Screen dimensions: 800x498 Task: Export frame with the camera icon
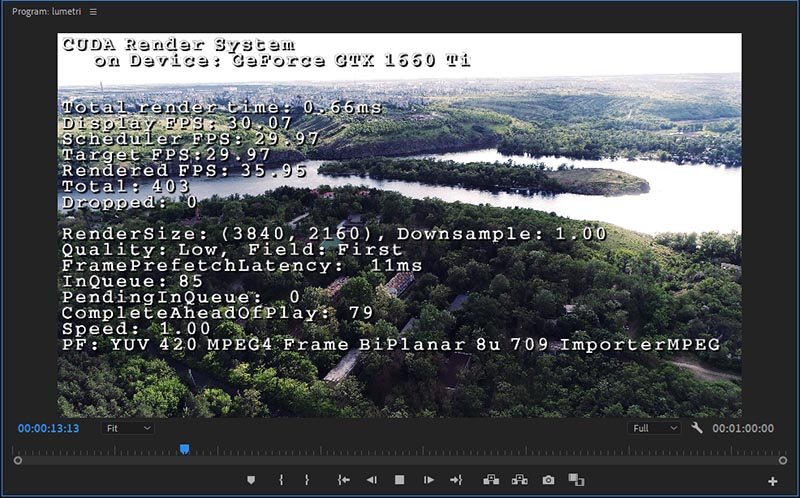[548, 480]
